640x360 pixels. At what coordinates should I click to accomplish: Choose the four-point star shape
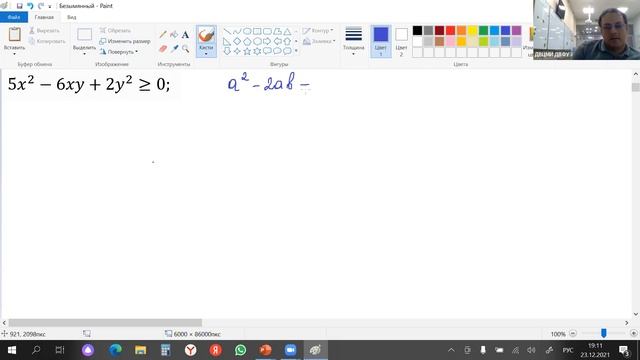[237, 51]
